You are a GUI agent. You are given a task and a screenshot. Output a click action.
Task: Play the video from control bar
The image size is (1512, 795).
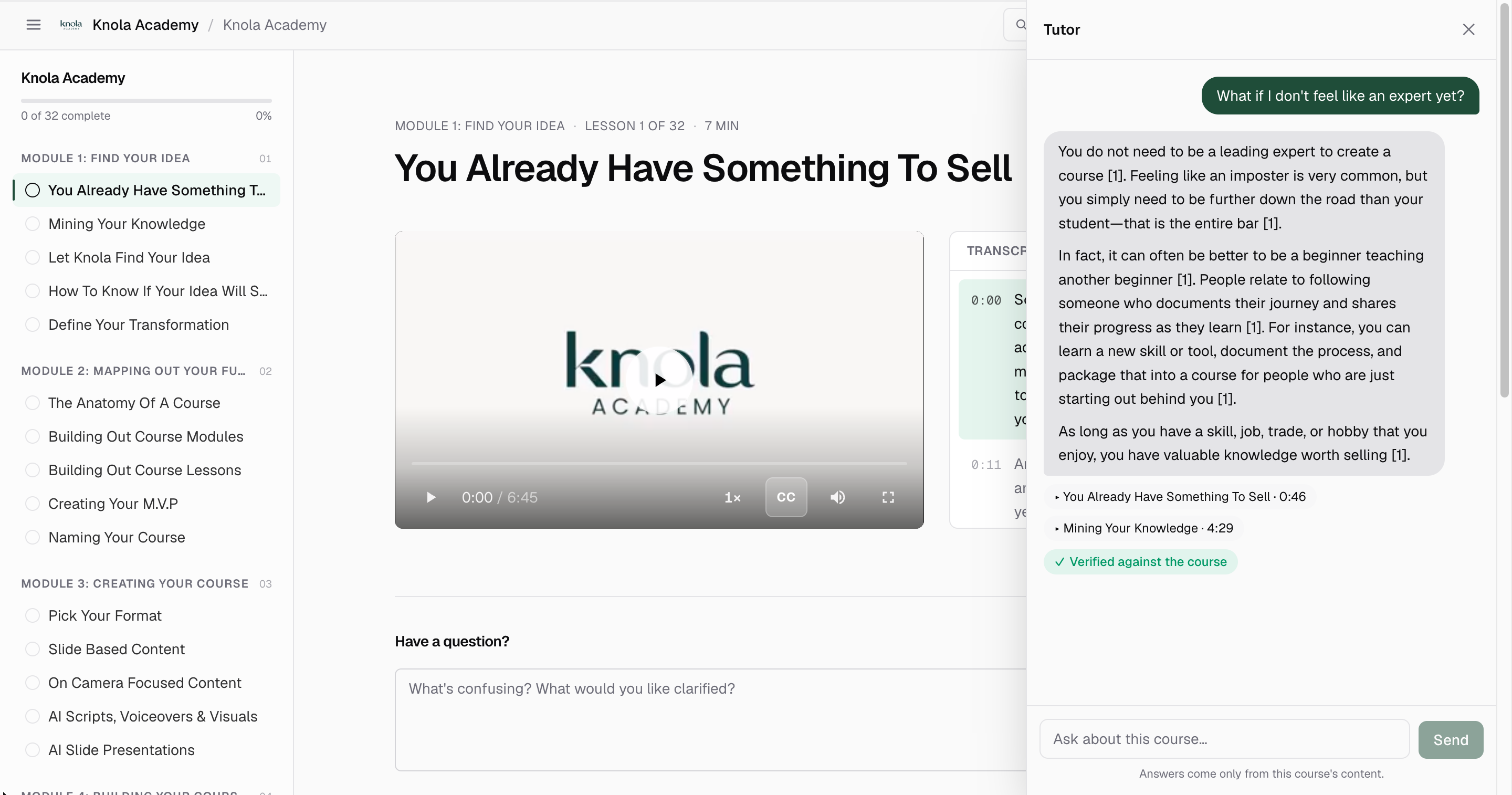point(431,497)
